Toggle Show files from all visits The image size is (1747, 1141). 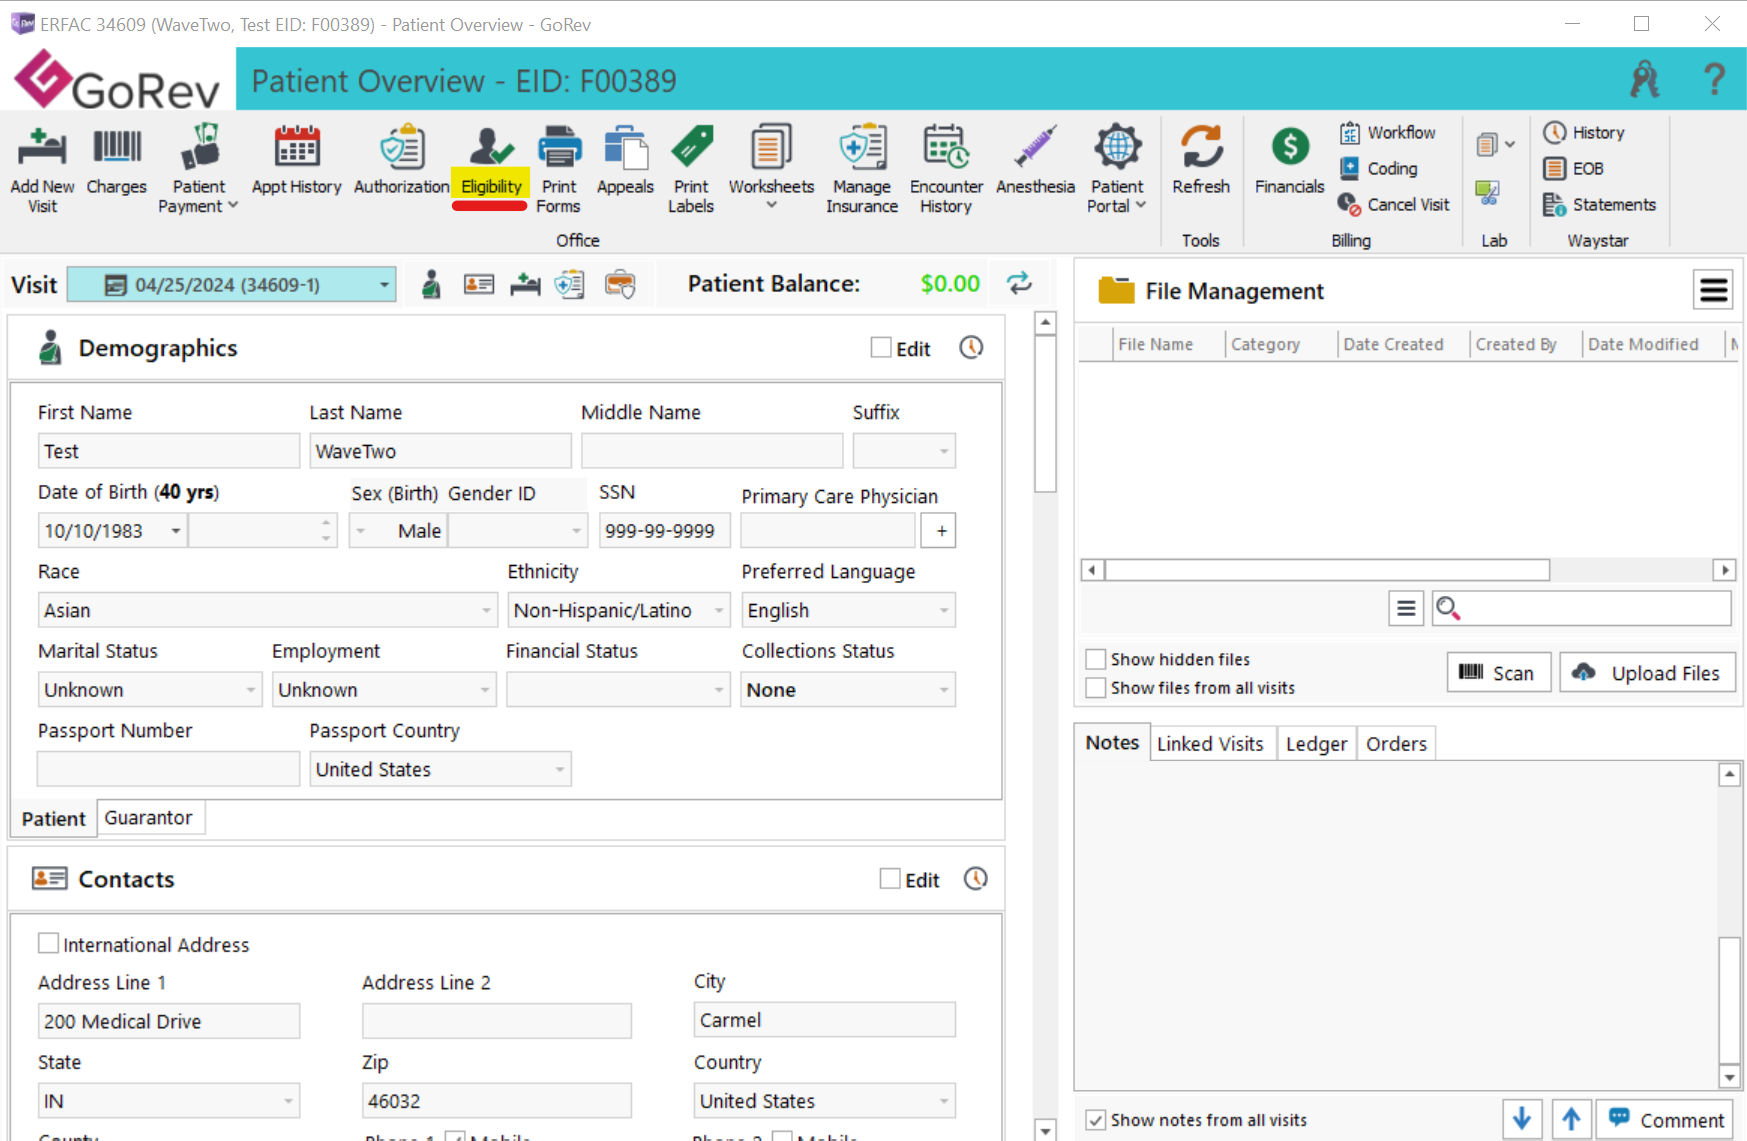1096,688
